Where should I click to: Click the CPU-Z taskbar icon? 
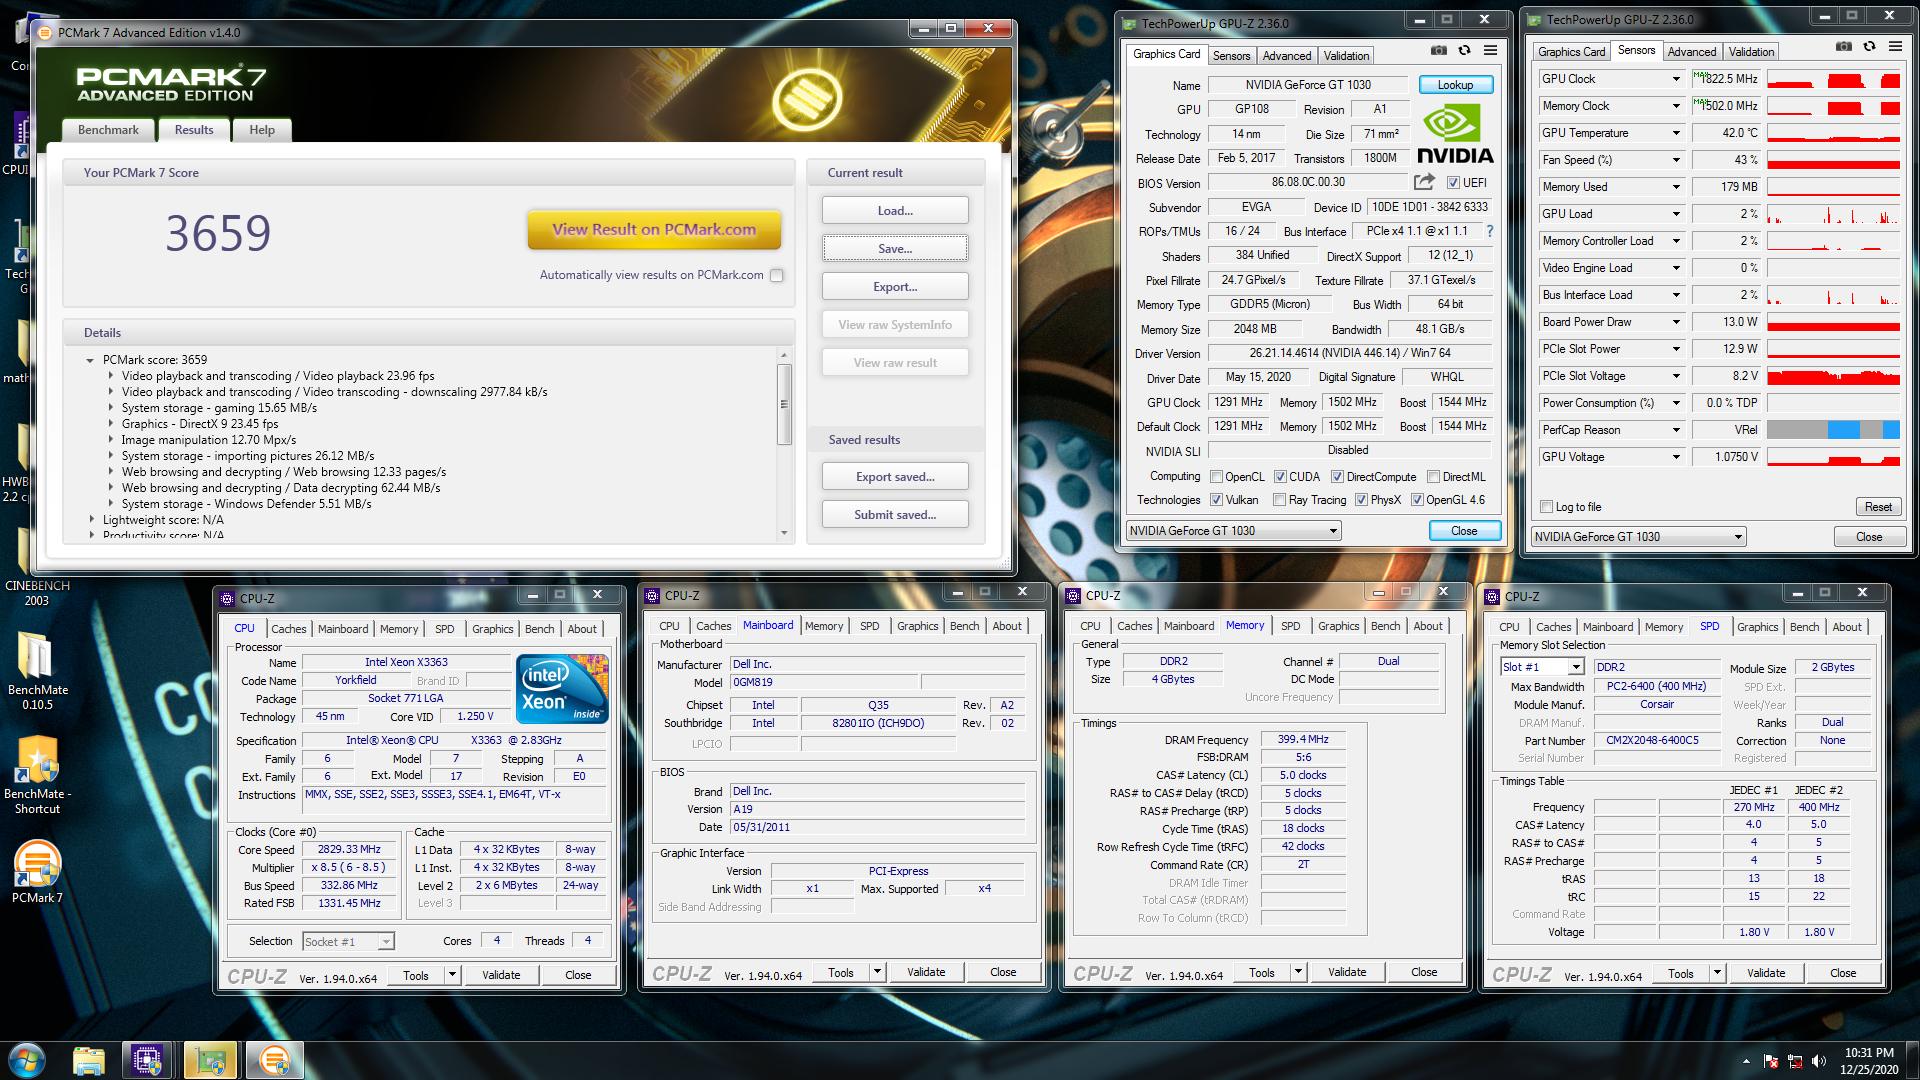(x=147, y=1061)
